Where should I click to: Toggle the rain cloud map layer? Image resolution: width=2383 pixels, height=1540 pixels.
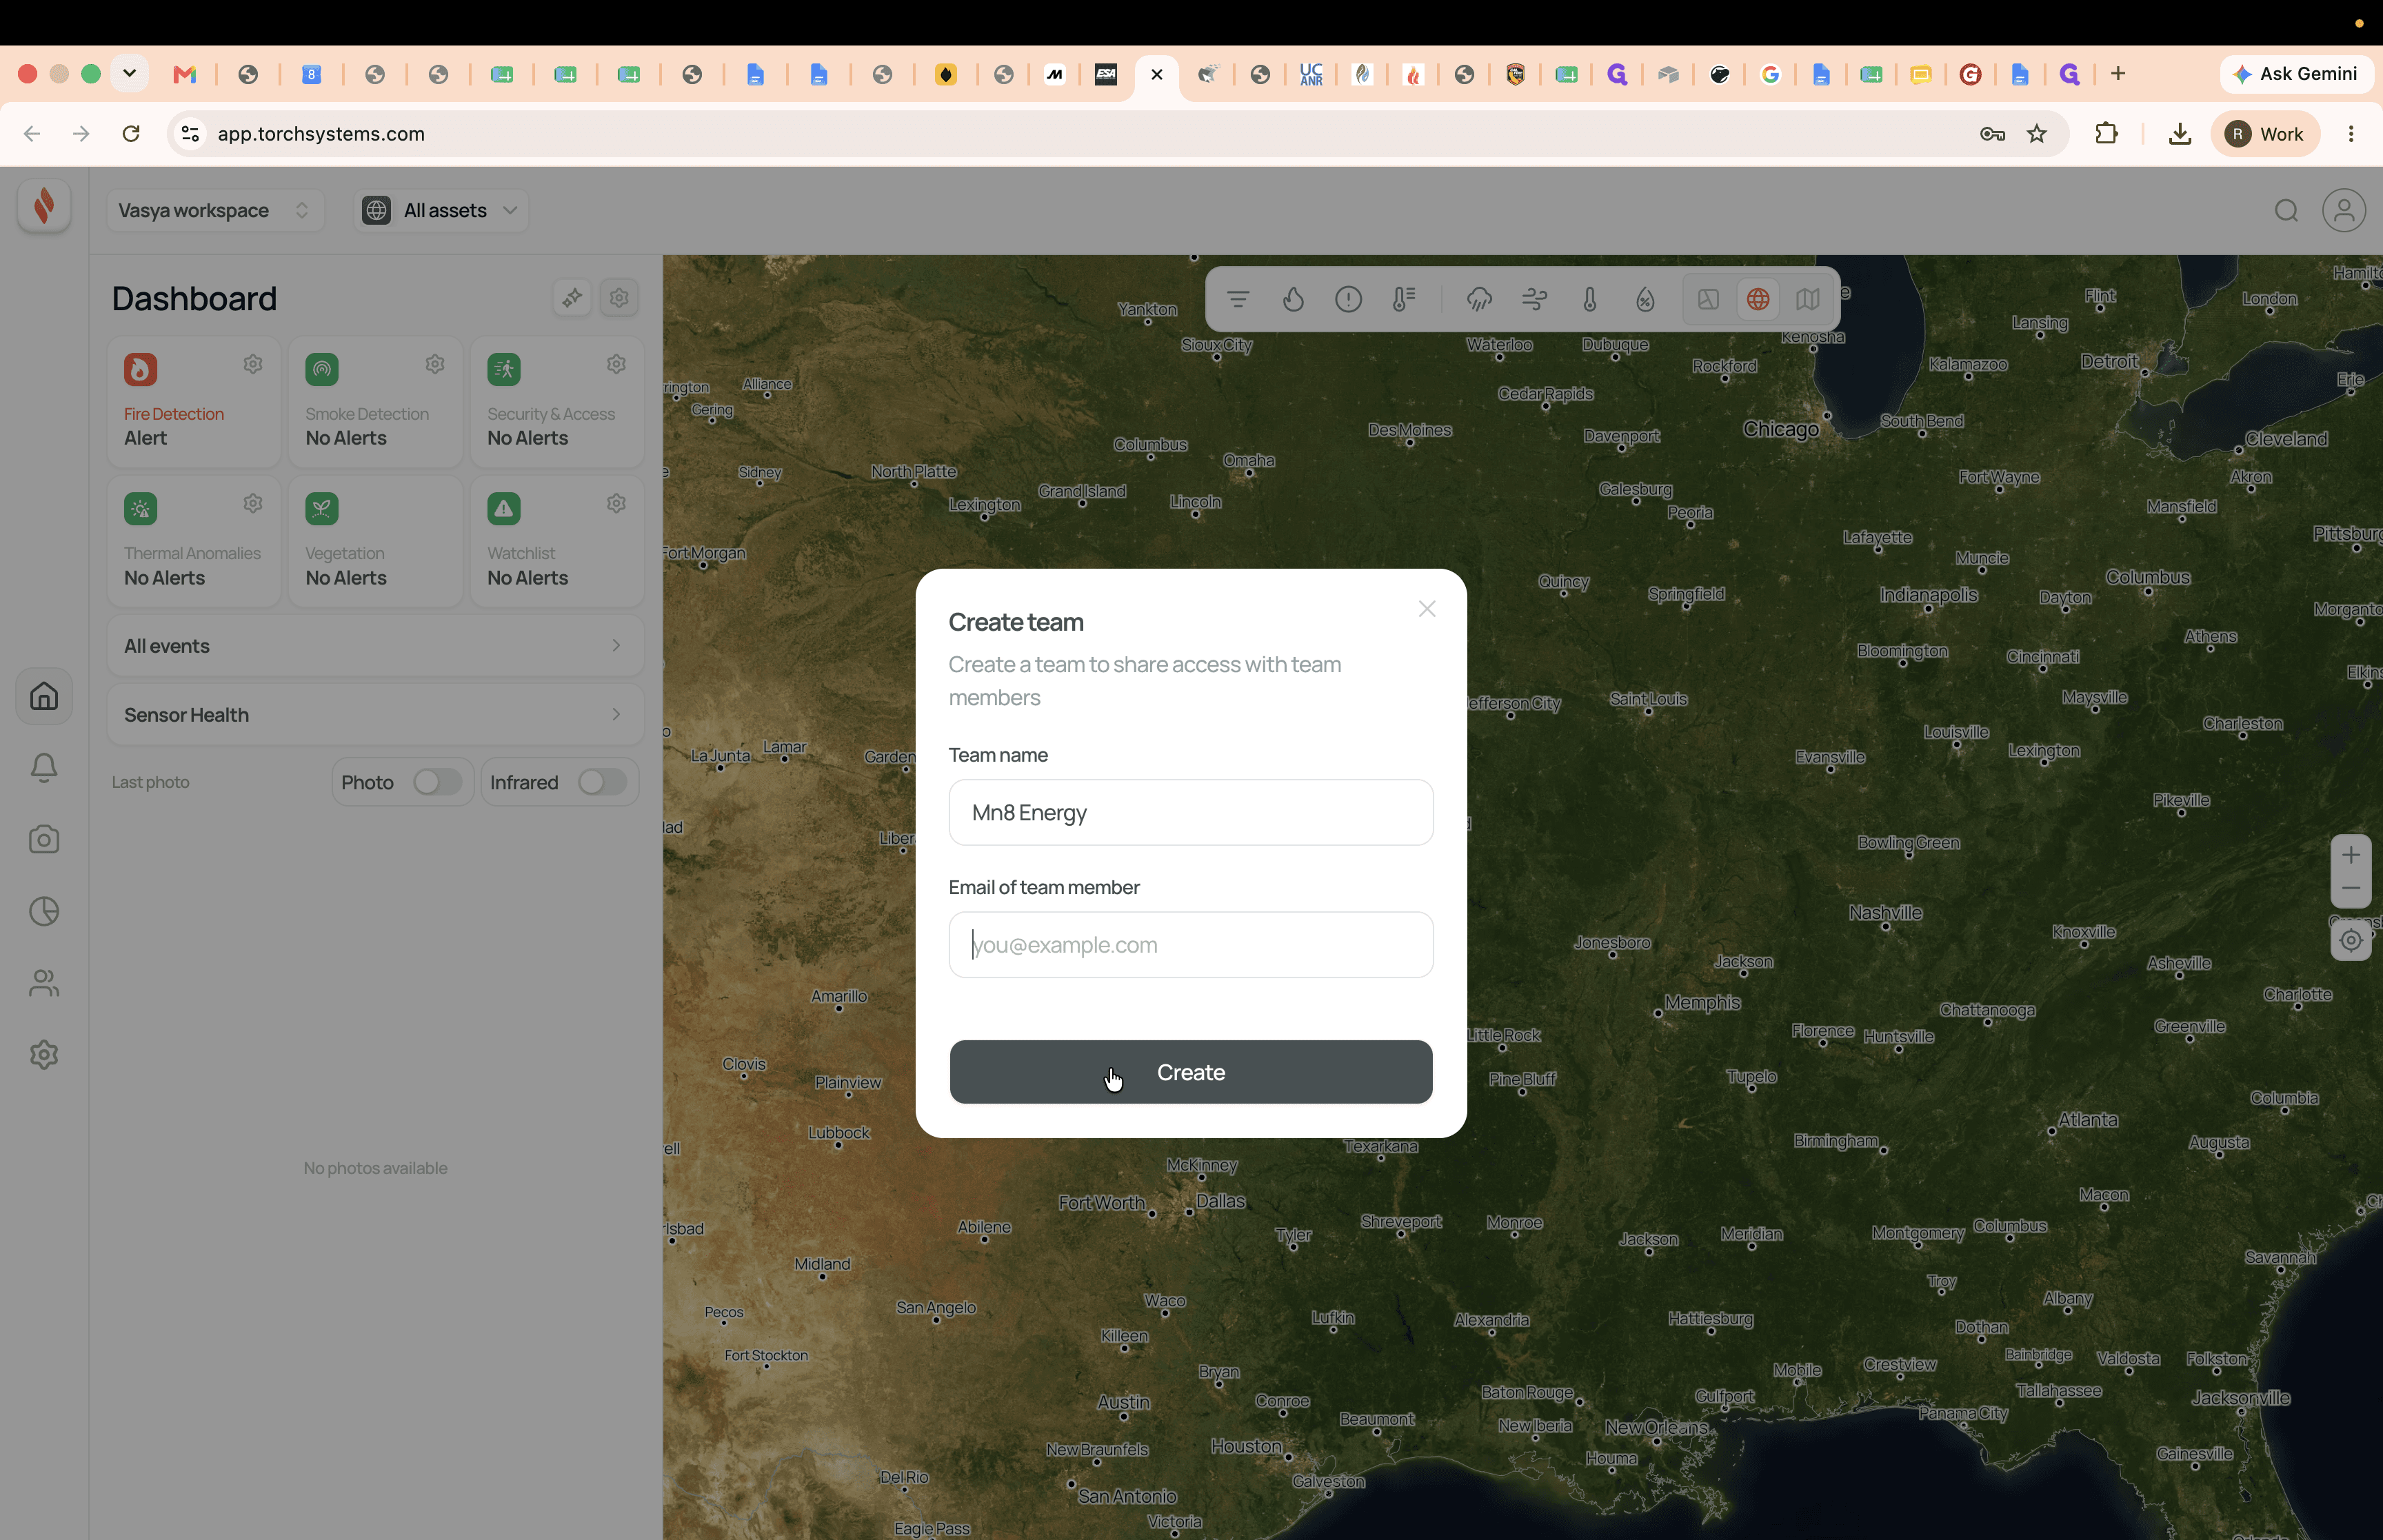point(1479,299)
